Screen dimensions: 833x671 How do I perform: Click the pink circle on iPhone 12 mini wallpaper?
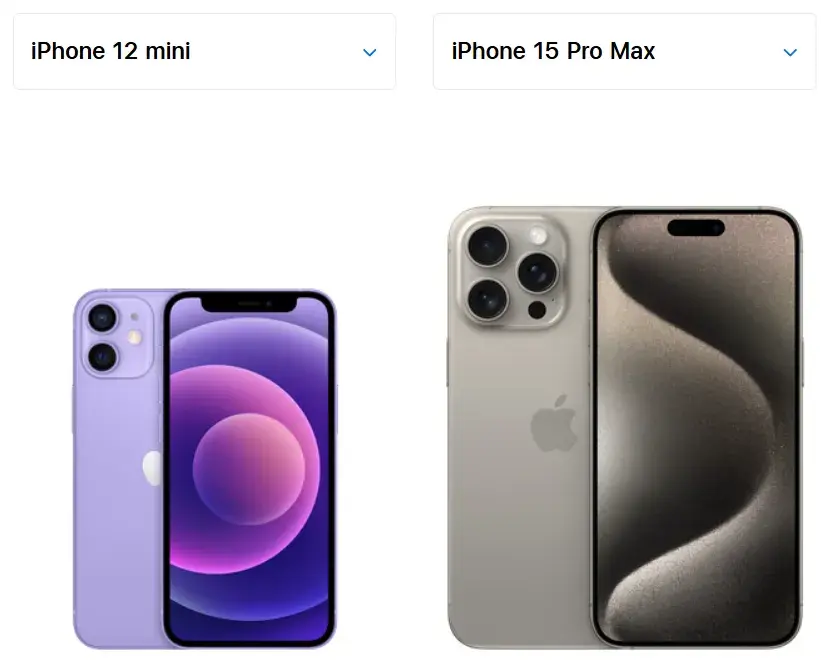point(249,470)
